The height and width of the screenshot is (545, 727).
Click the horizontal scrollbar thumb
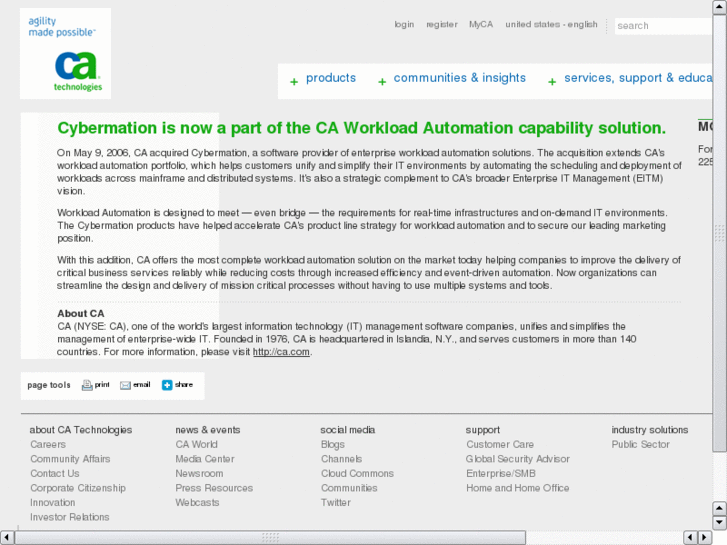pos(270,538)
